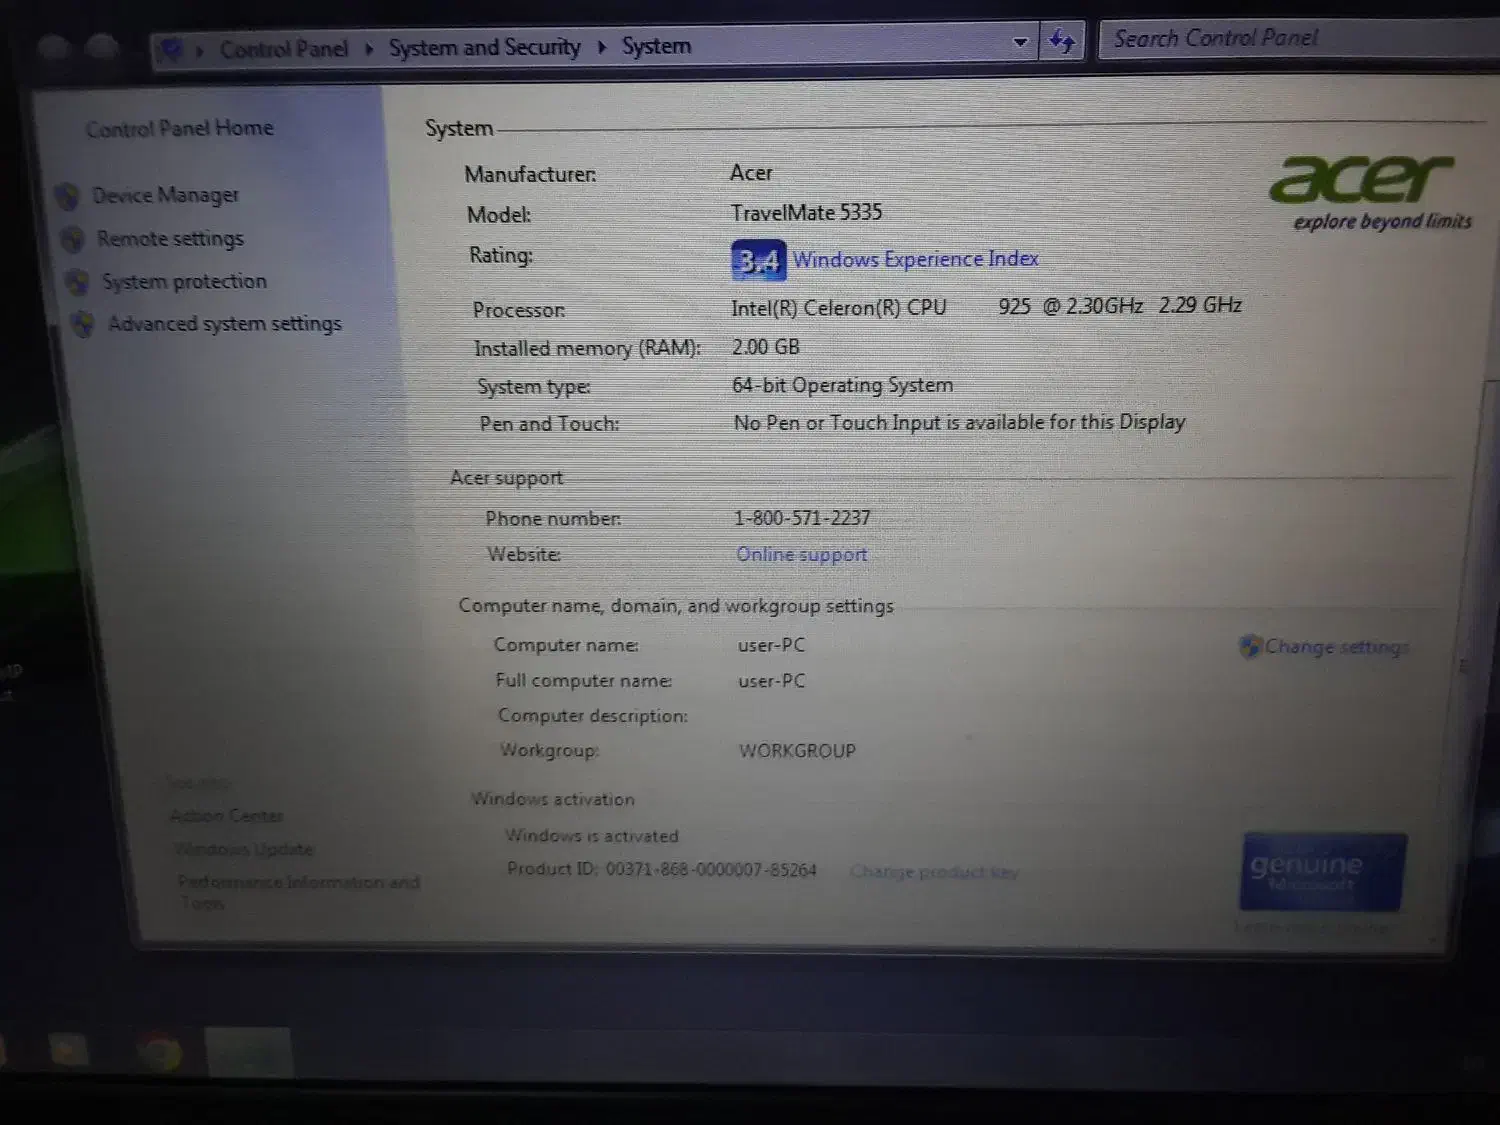Click the navigation Back button
The image size is (1500, 1125).
pyautogui.click(x=53, y=47)
